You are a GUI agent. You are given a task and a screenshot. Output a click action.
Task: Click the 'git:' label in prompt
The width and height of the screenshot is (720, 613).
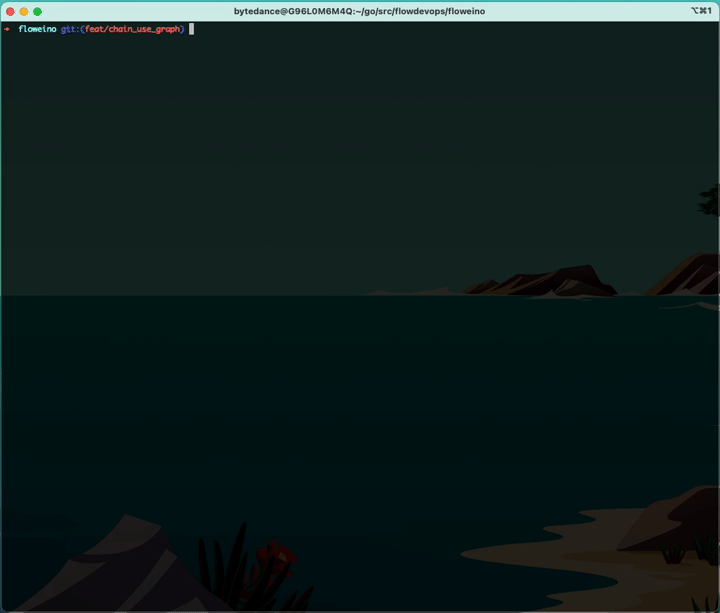click(71, 29)
